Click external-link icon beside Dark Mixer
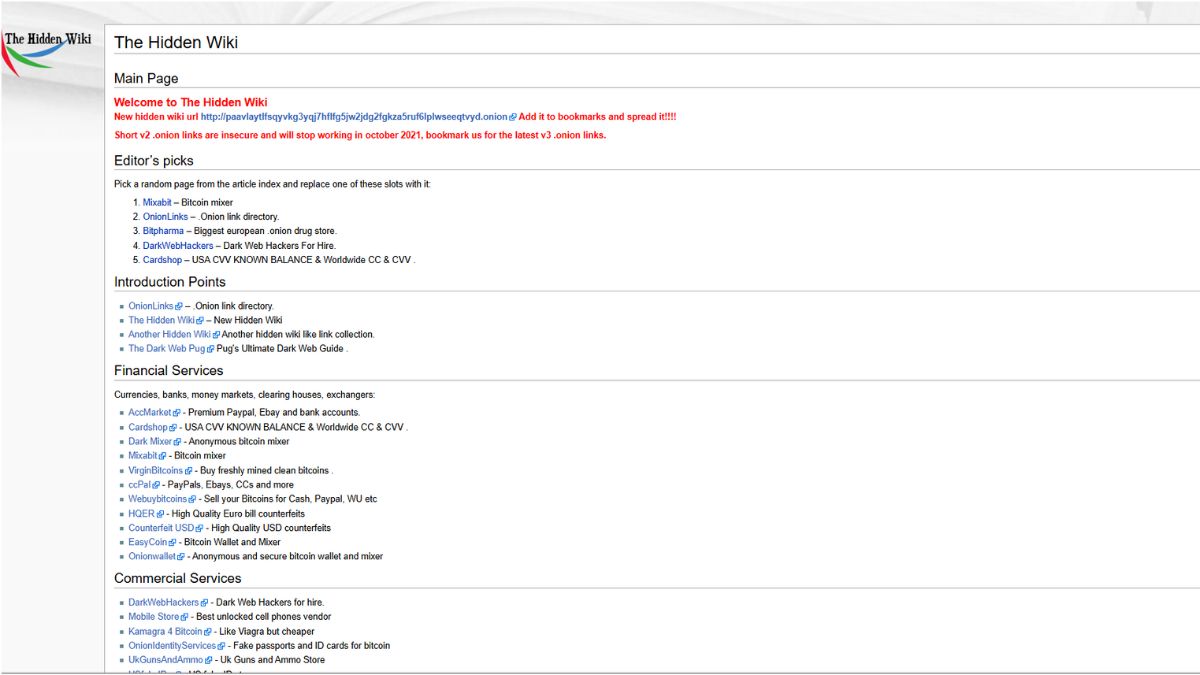This screenshot has width=1200, height=675. point(178,442)
